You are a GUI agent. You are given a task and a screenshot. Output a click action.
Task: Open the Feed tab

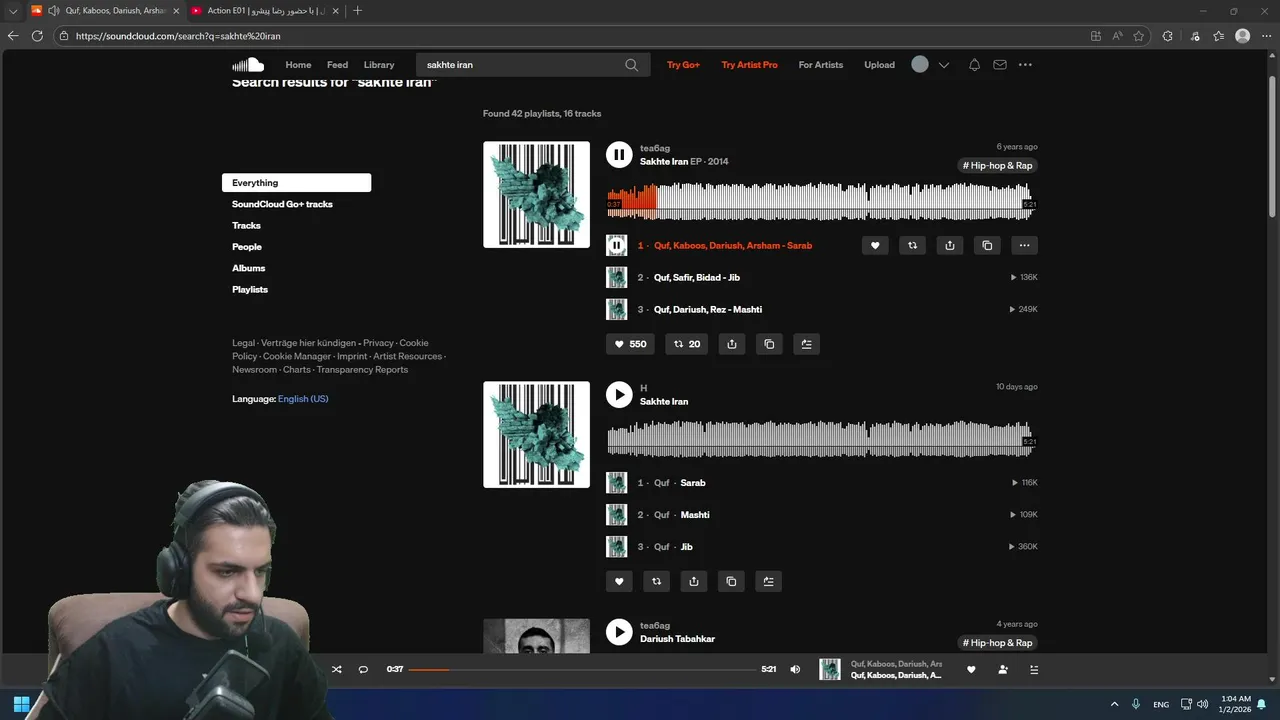(337, 65)
